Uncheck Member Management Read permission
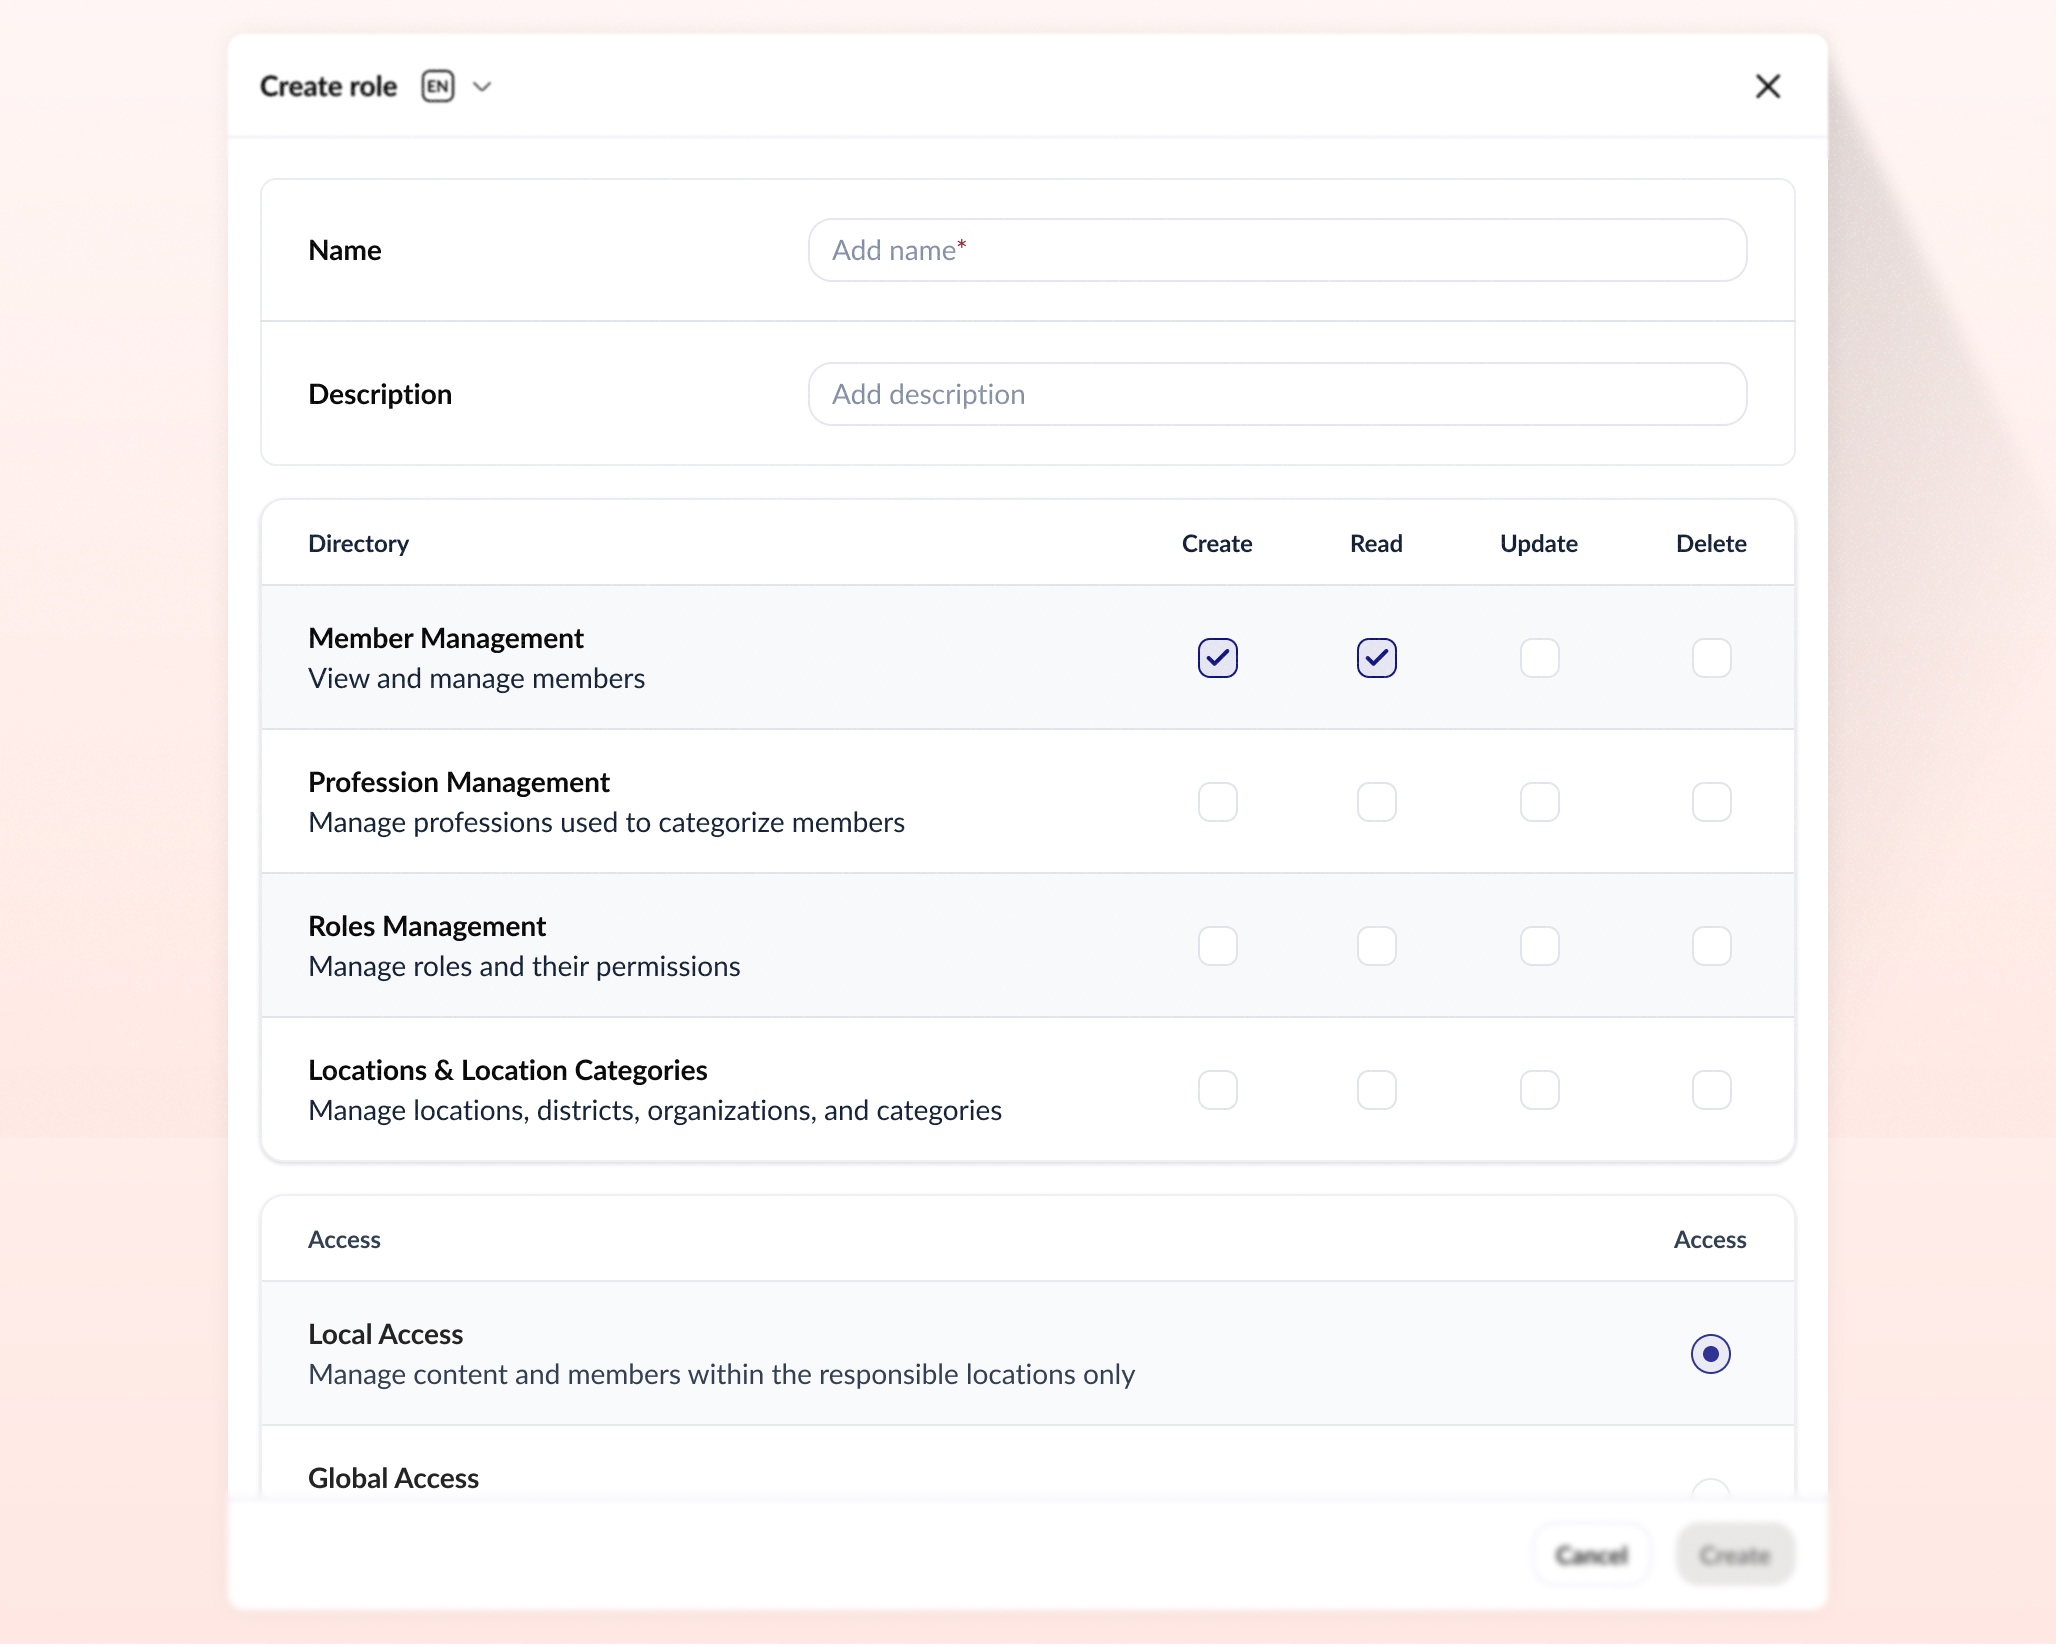Screen dimensions: 2056x1644 tap(1376, 658)
